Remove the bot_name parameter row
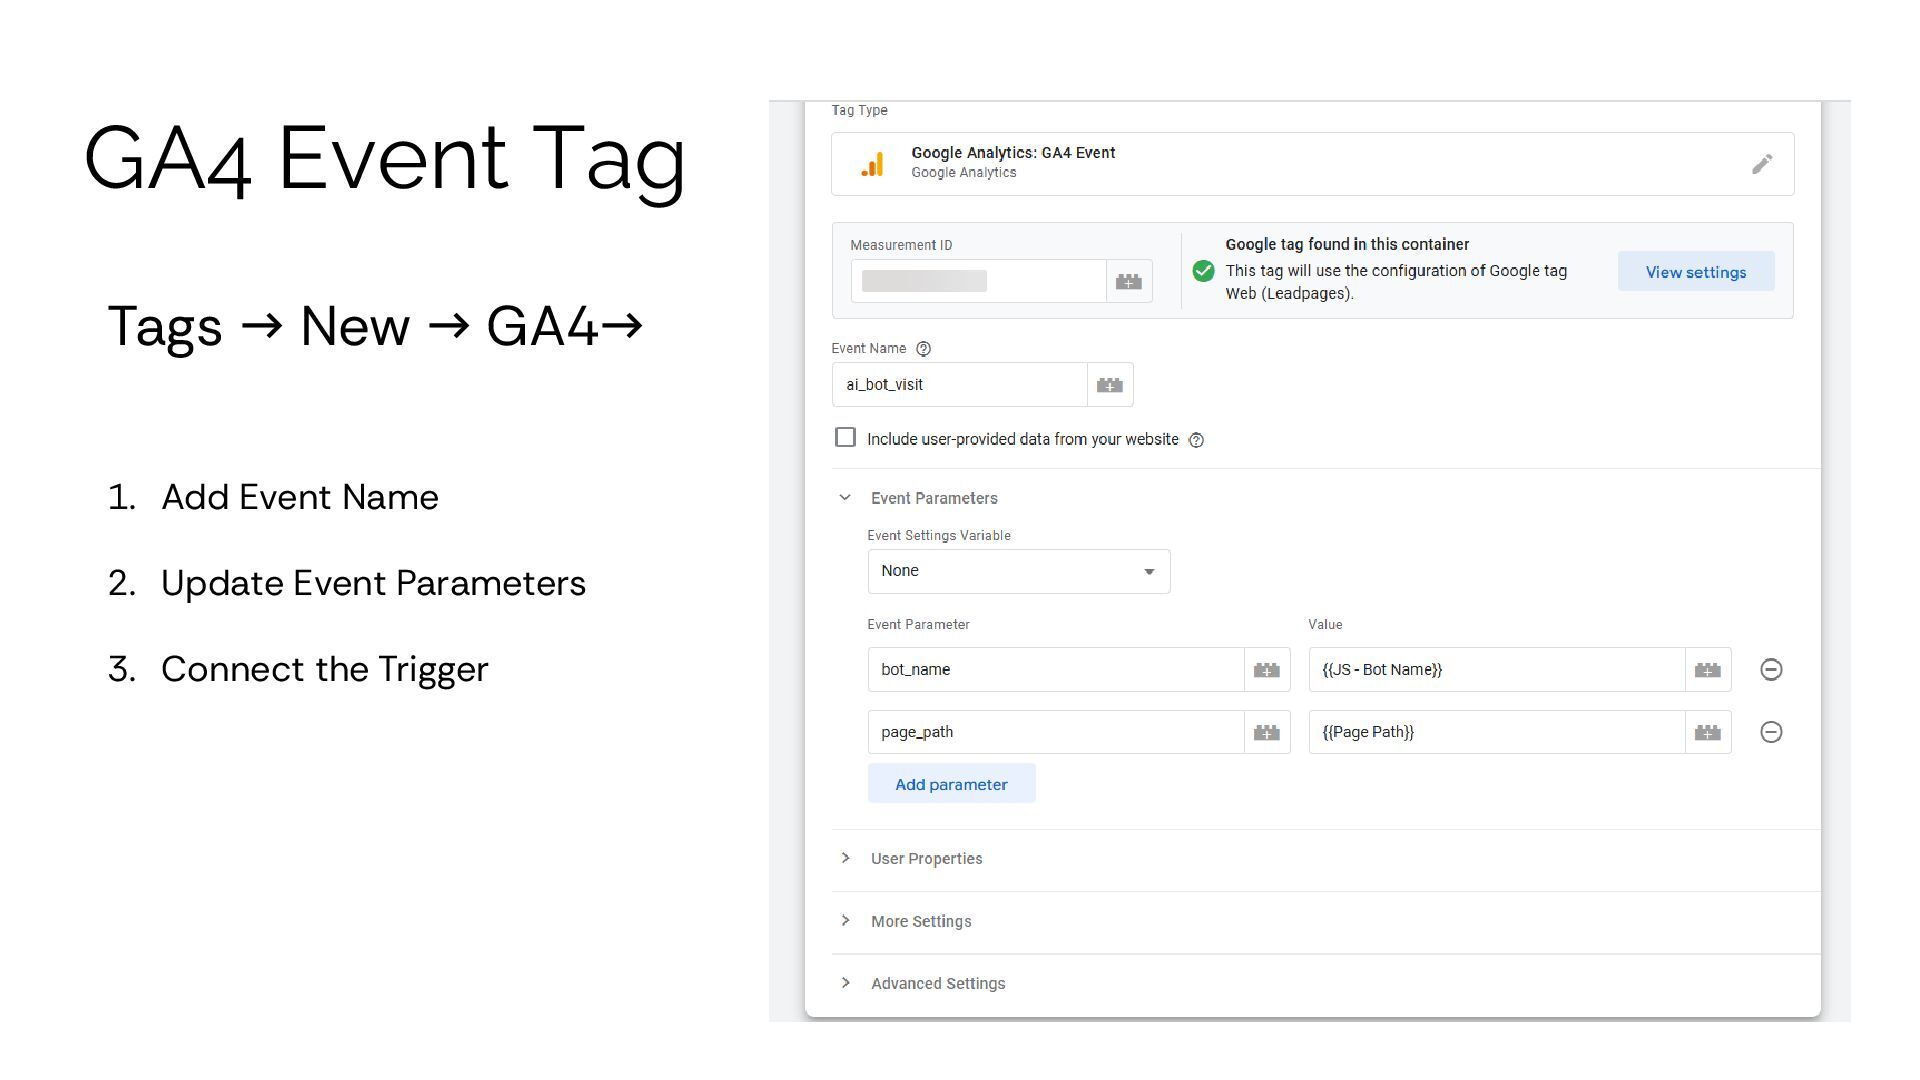This screenshot has width=1920, height=1080. (1770, 670)
